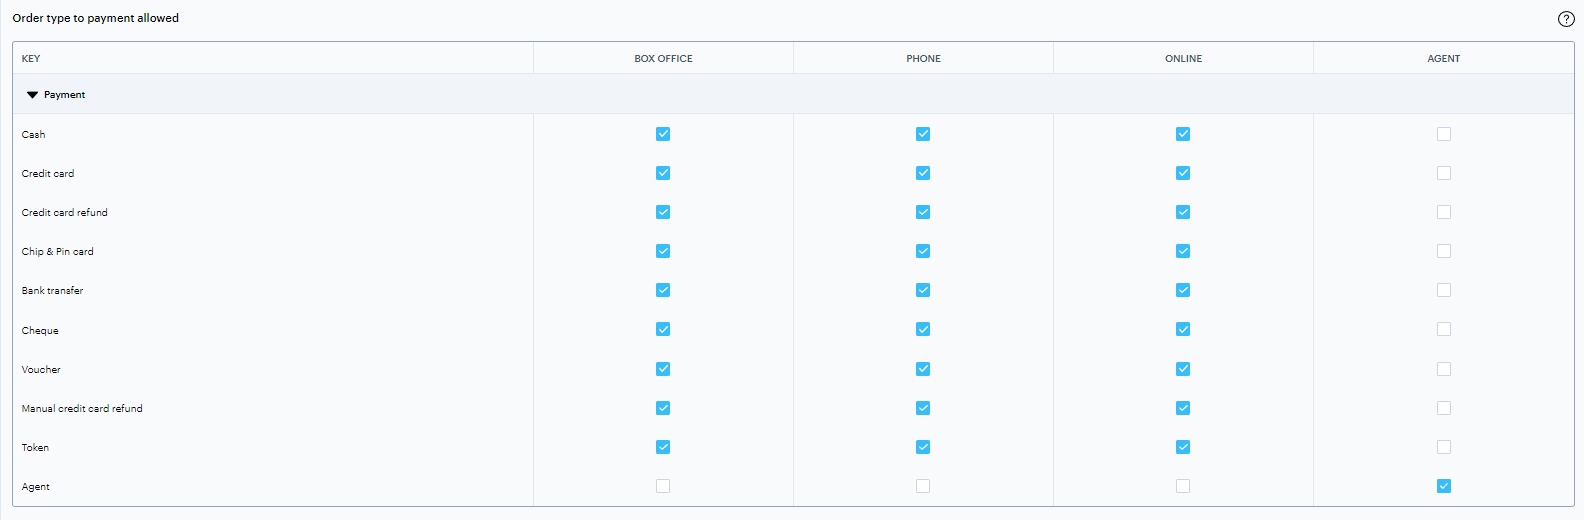Open the help question mark icon

pos(1566,19)
